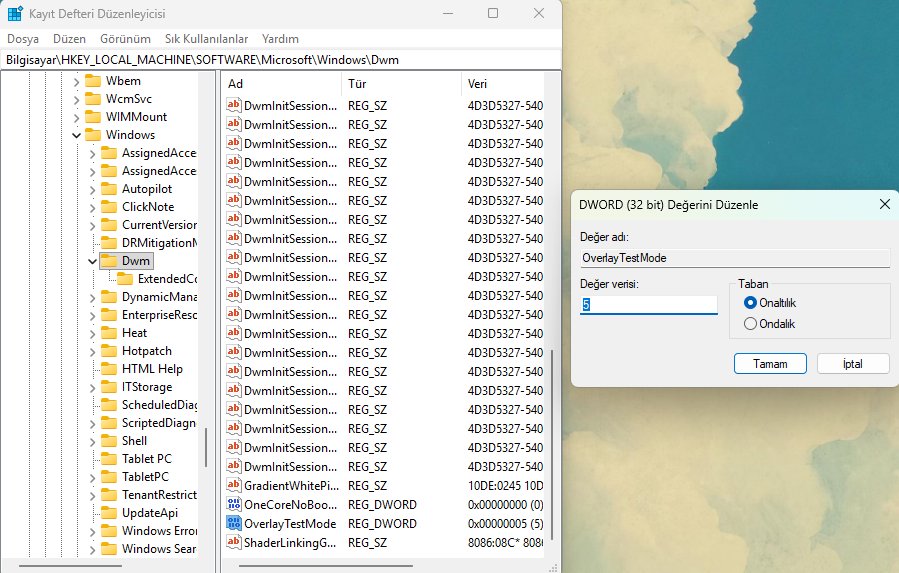The width and height of the screenshot is (899, 573).
Task: Select the ClickNote folder icon
Action: click(109, 207)
